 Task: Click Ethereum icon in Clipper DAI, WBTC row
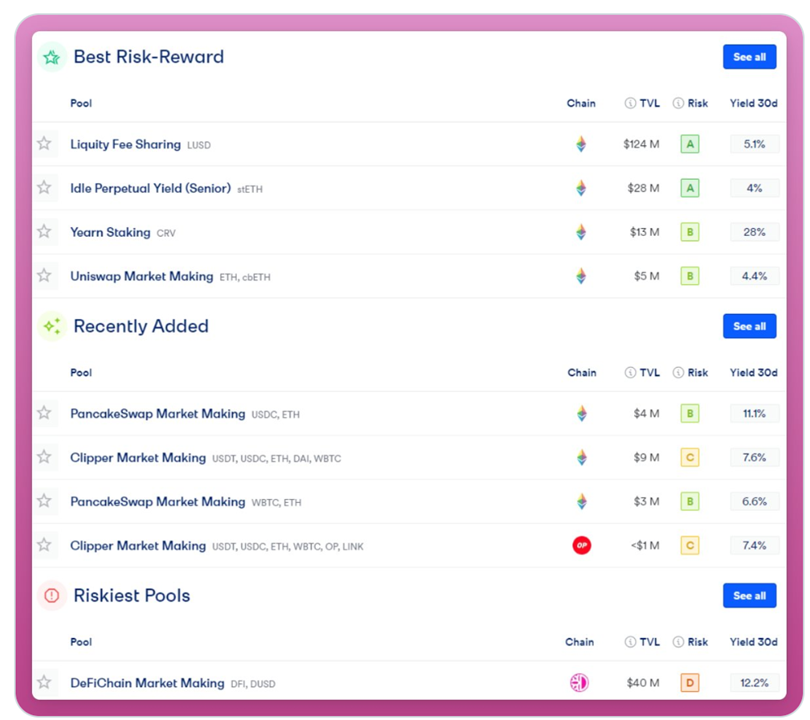pyautogui.click(x=582, y=457)
